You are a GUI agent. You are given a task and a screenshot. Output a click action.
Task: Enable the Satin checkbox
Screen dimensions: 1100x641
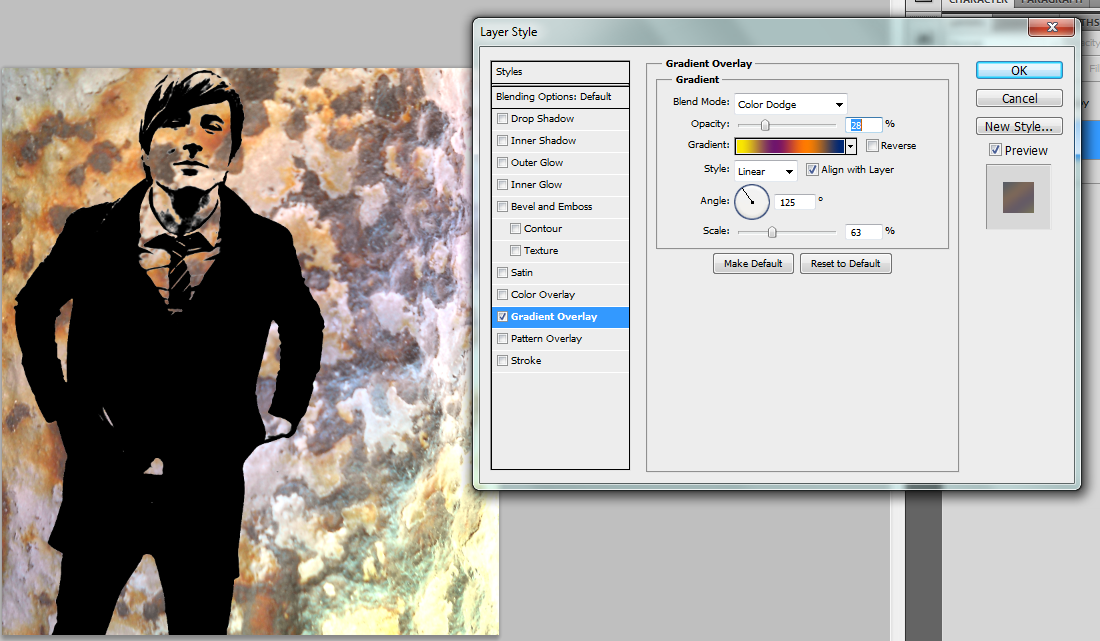502,272
